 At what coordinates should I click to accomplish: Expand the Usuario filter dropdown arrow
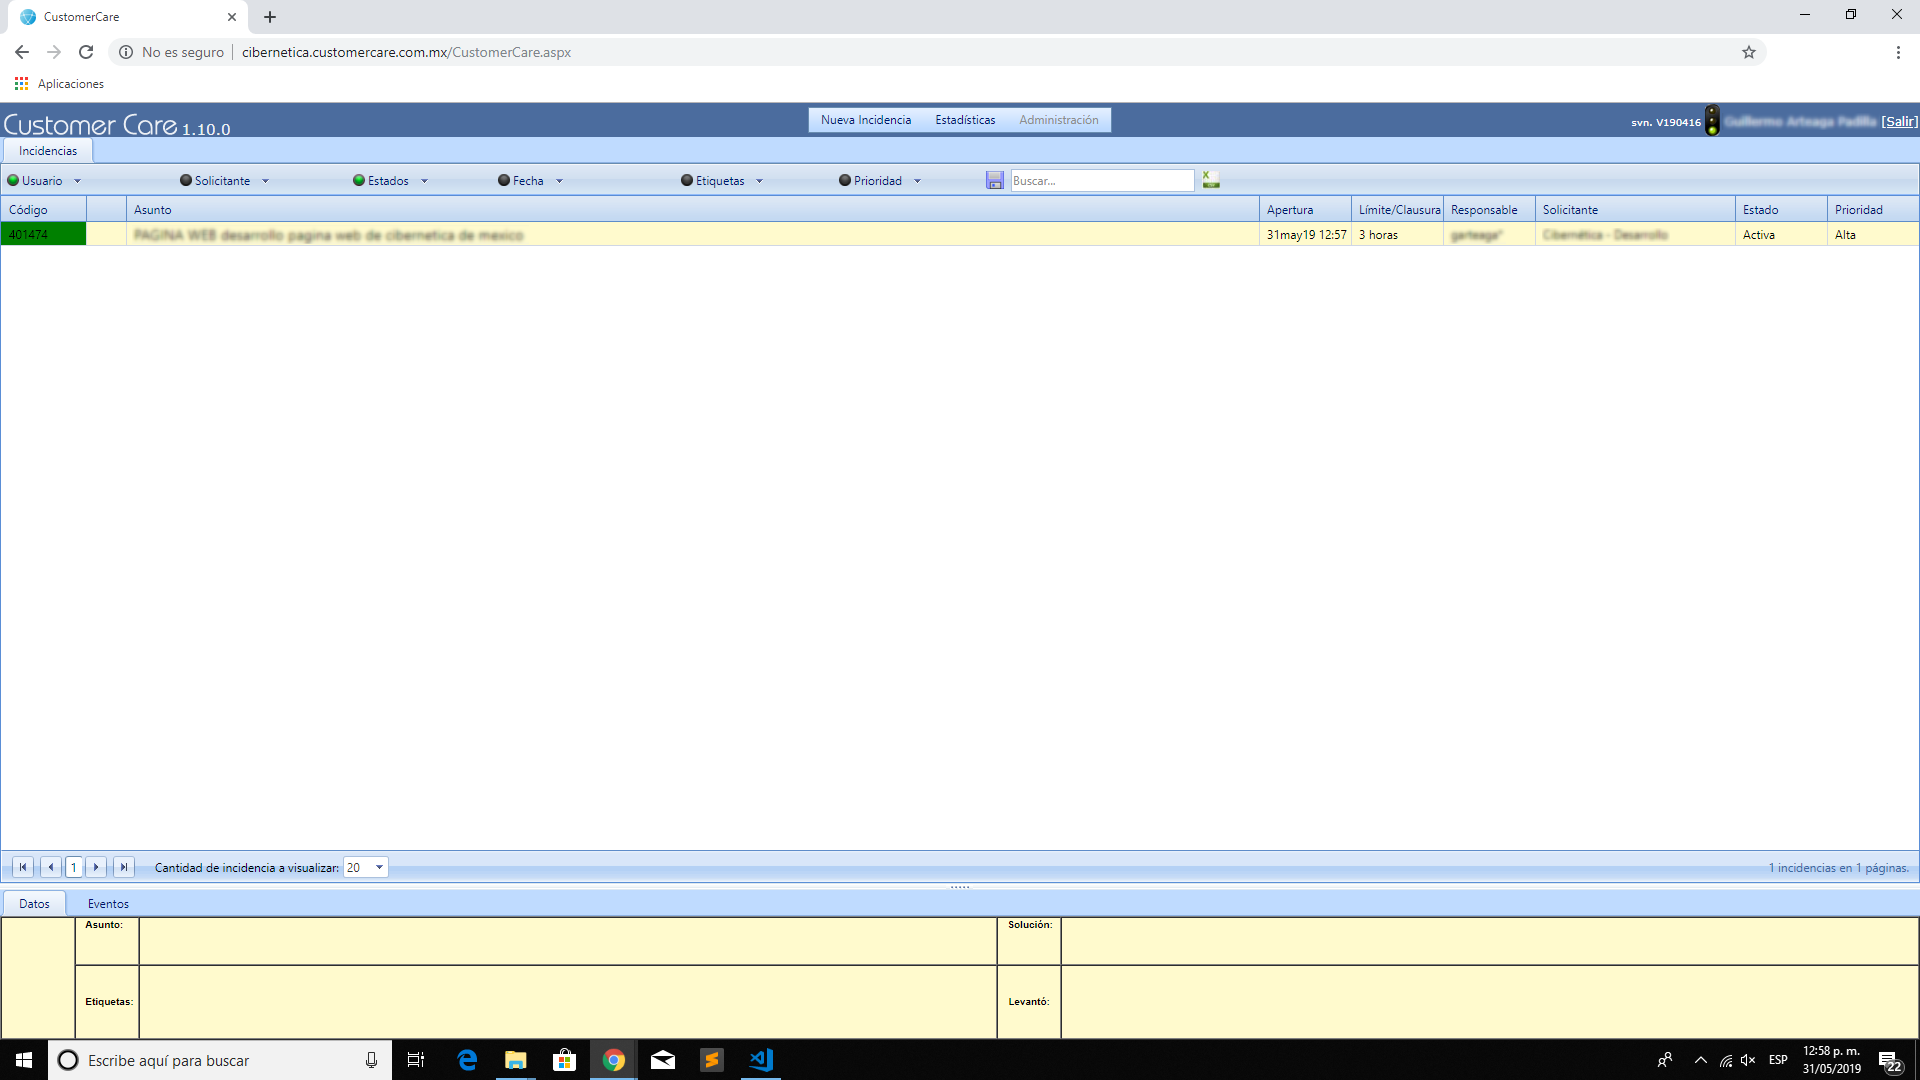[x=77, y=181]
